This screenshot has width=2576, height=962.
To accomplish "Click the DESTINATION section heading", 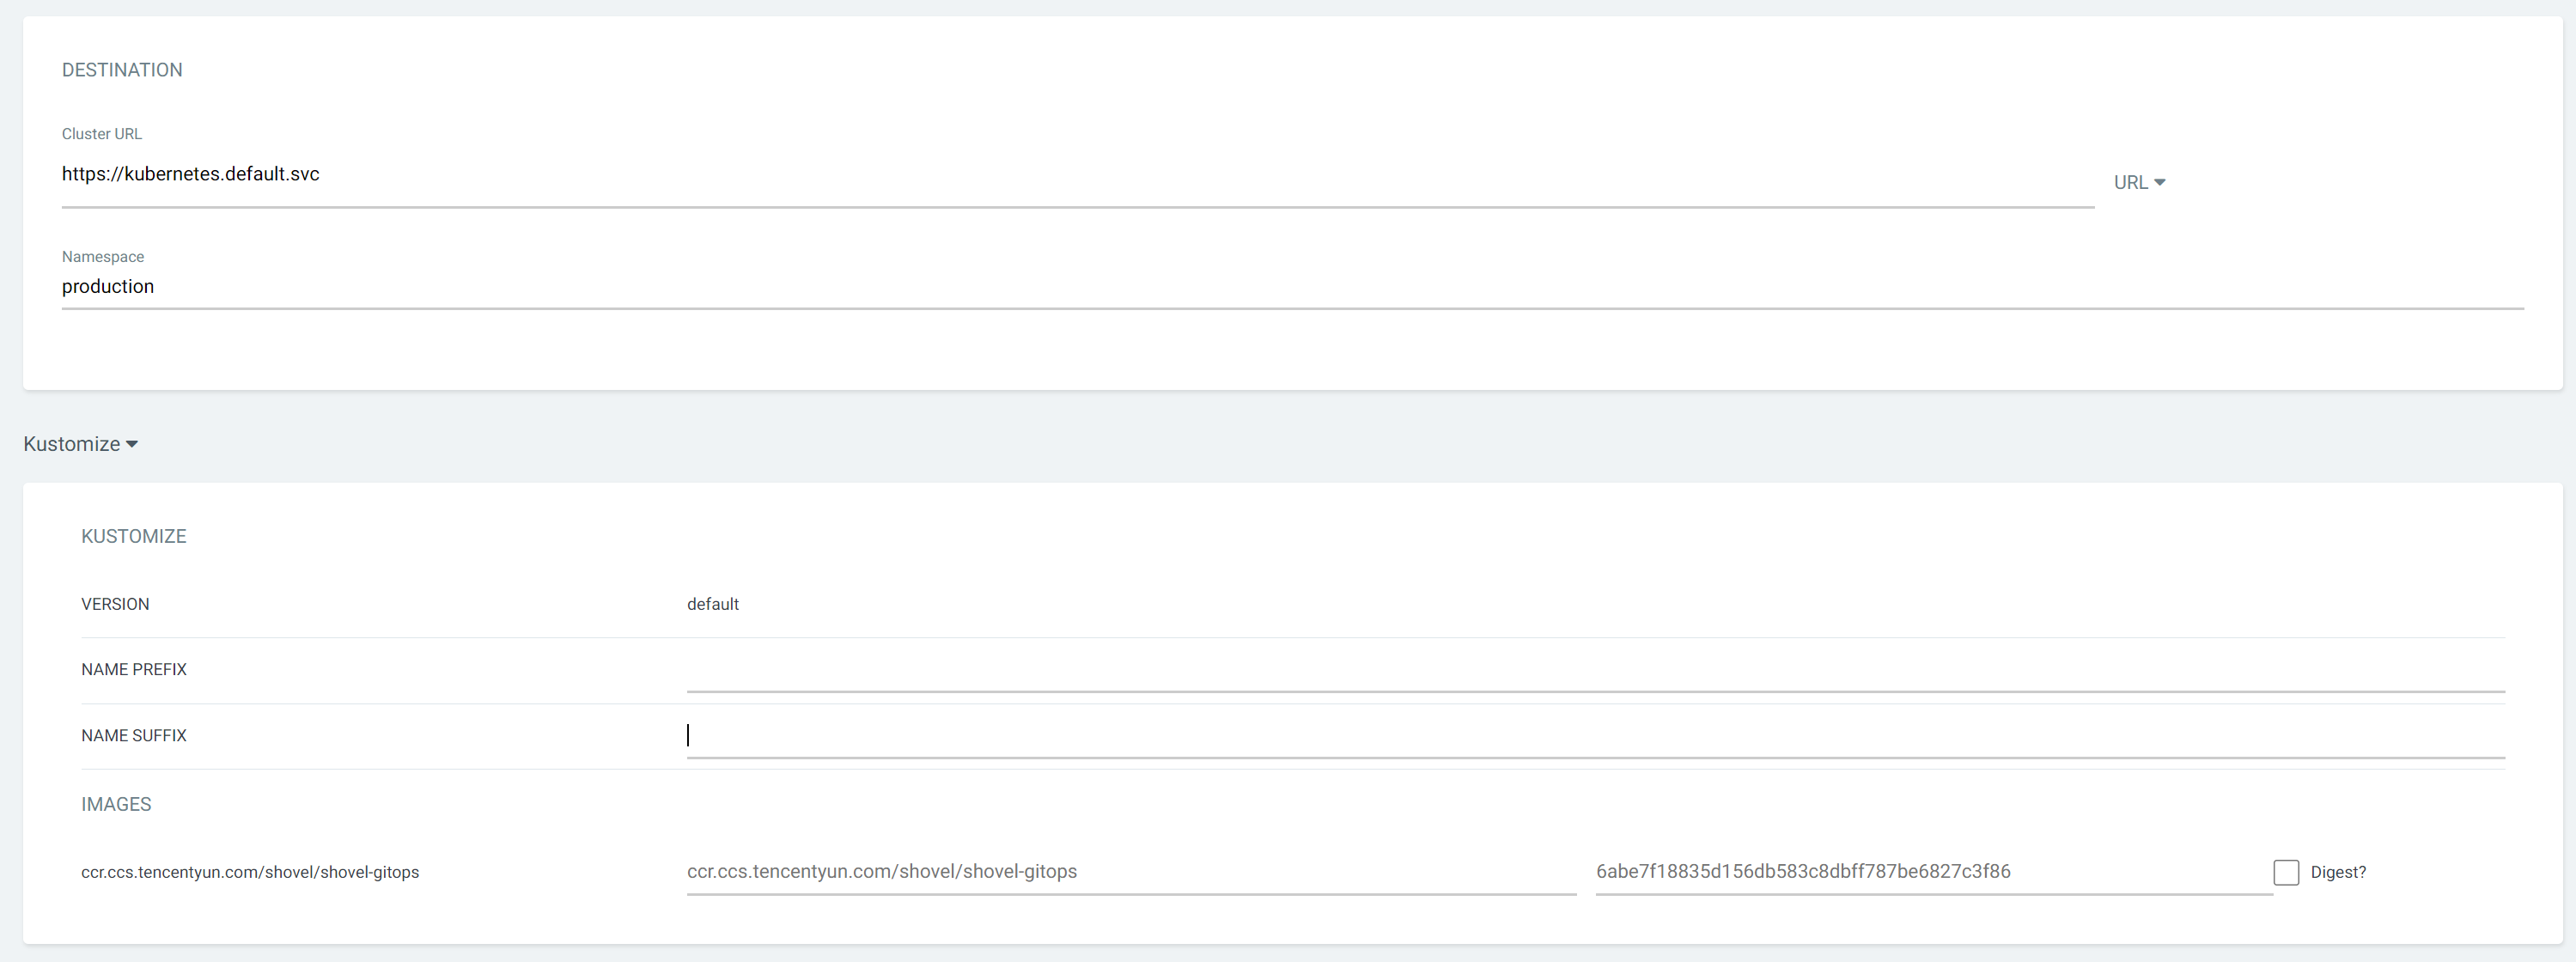I will click(x=122, y=70).
